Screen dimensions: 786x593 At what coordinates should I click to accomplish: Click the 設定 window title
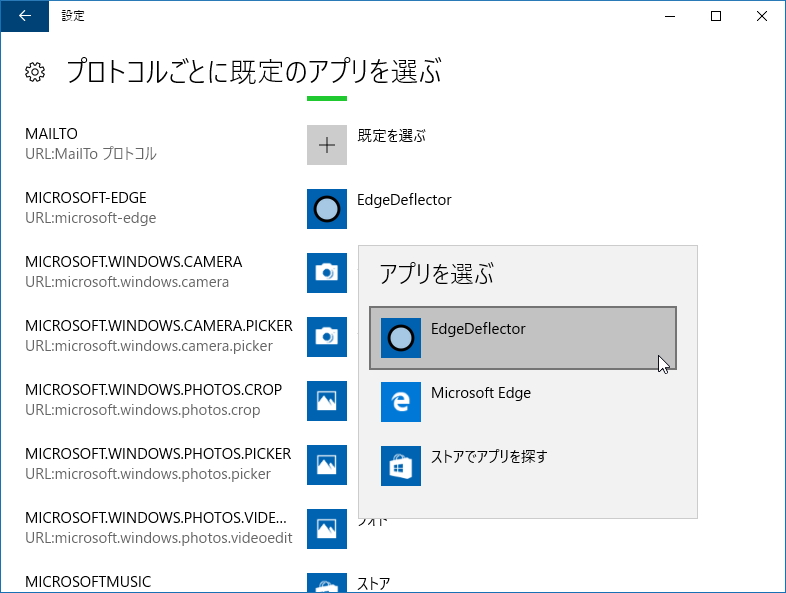click(73, 16)
